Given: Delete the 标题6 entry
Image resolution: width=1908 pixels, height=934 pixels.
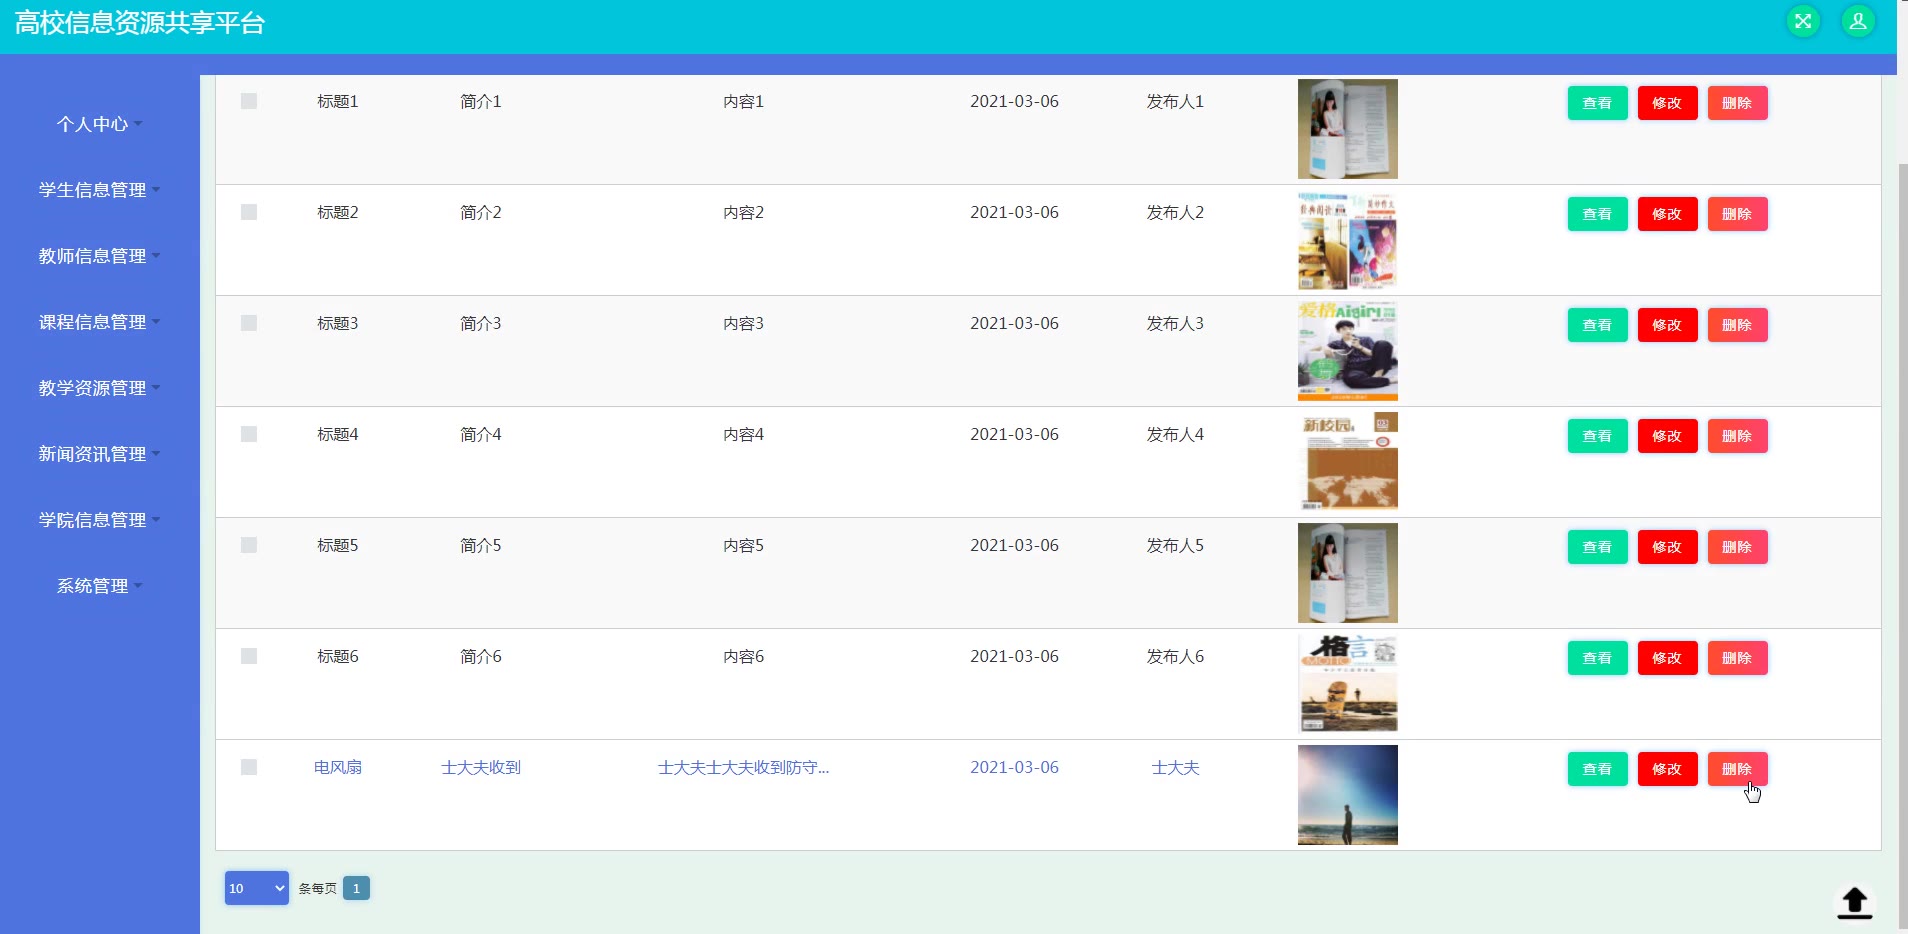Looking at the screenshot, I should (1737, 658).
